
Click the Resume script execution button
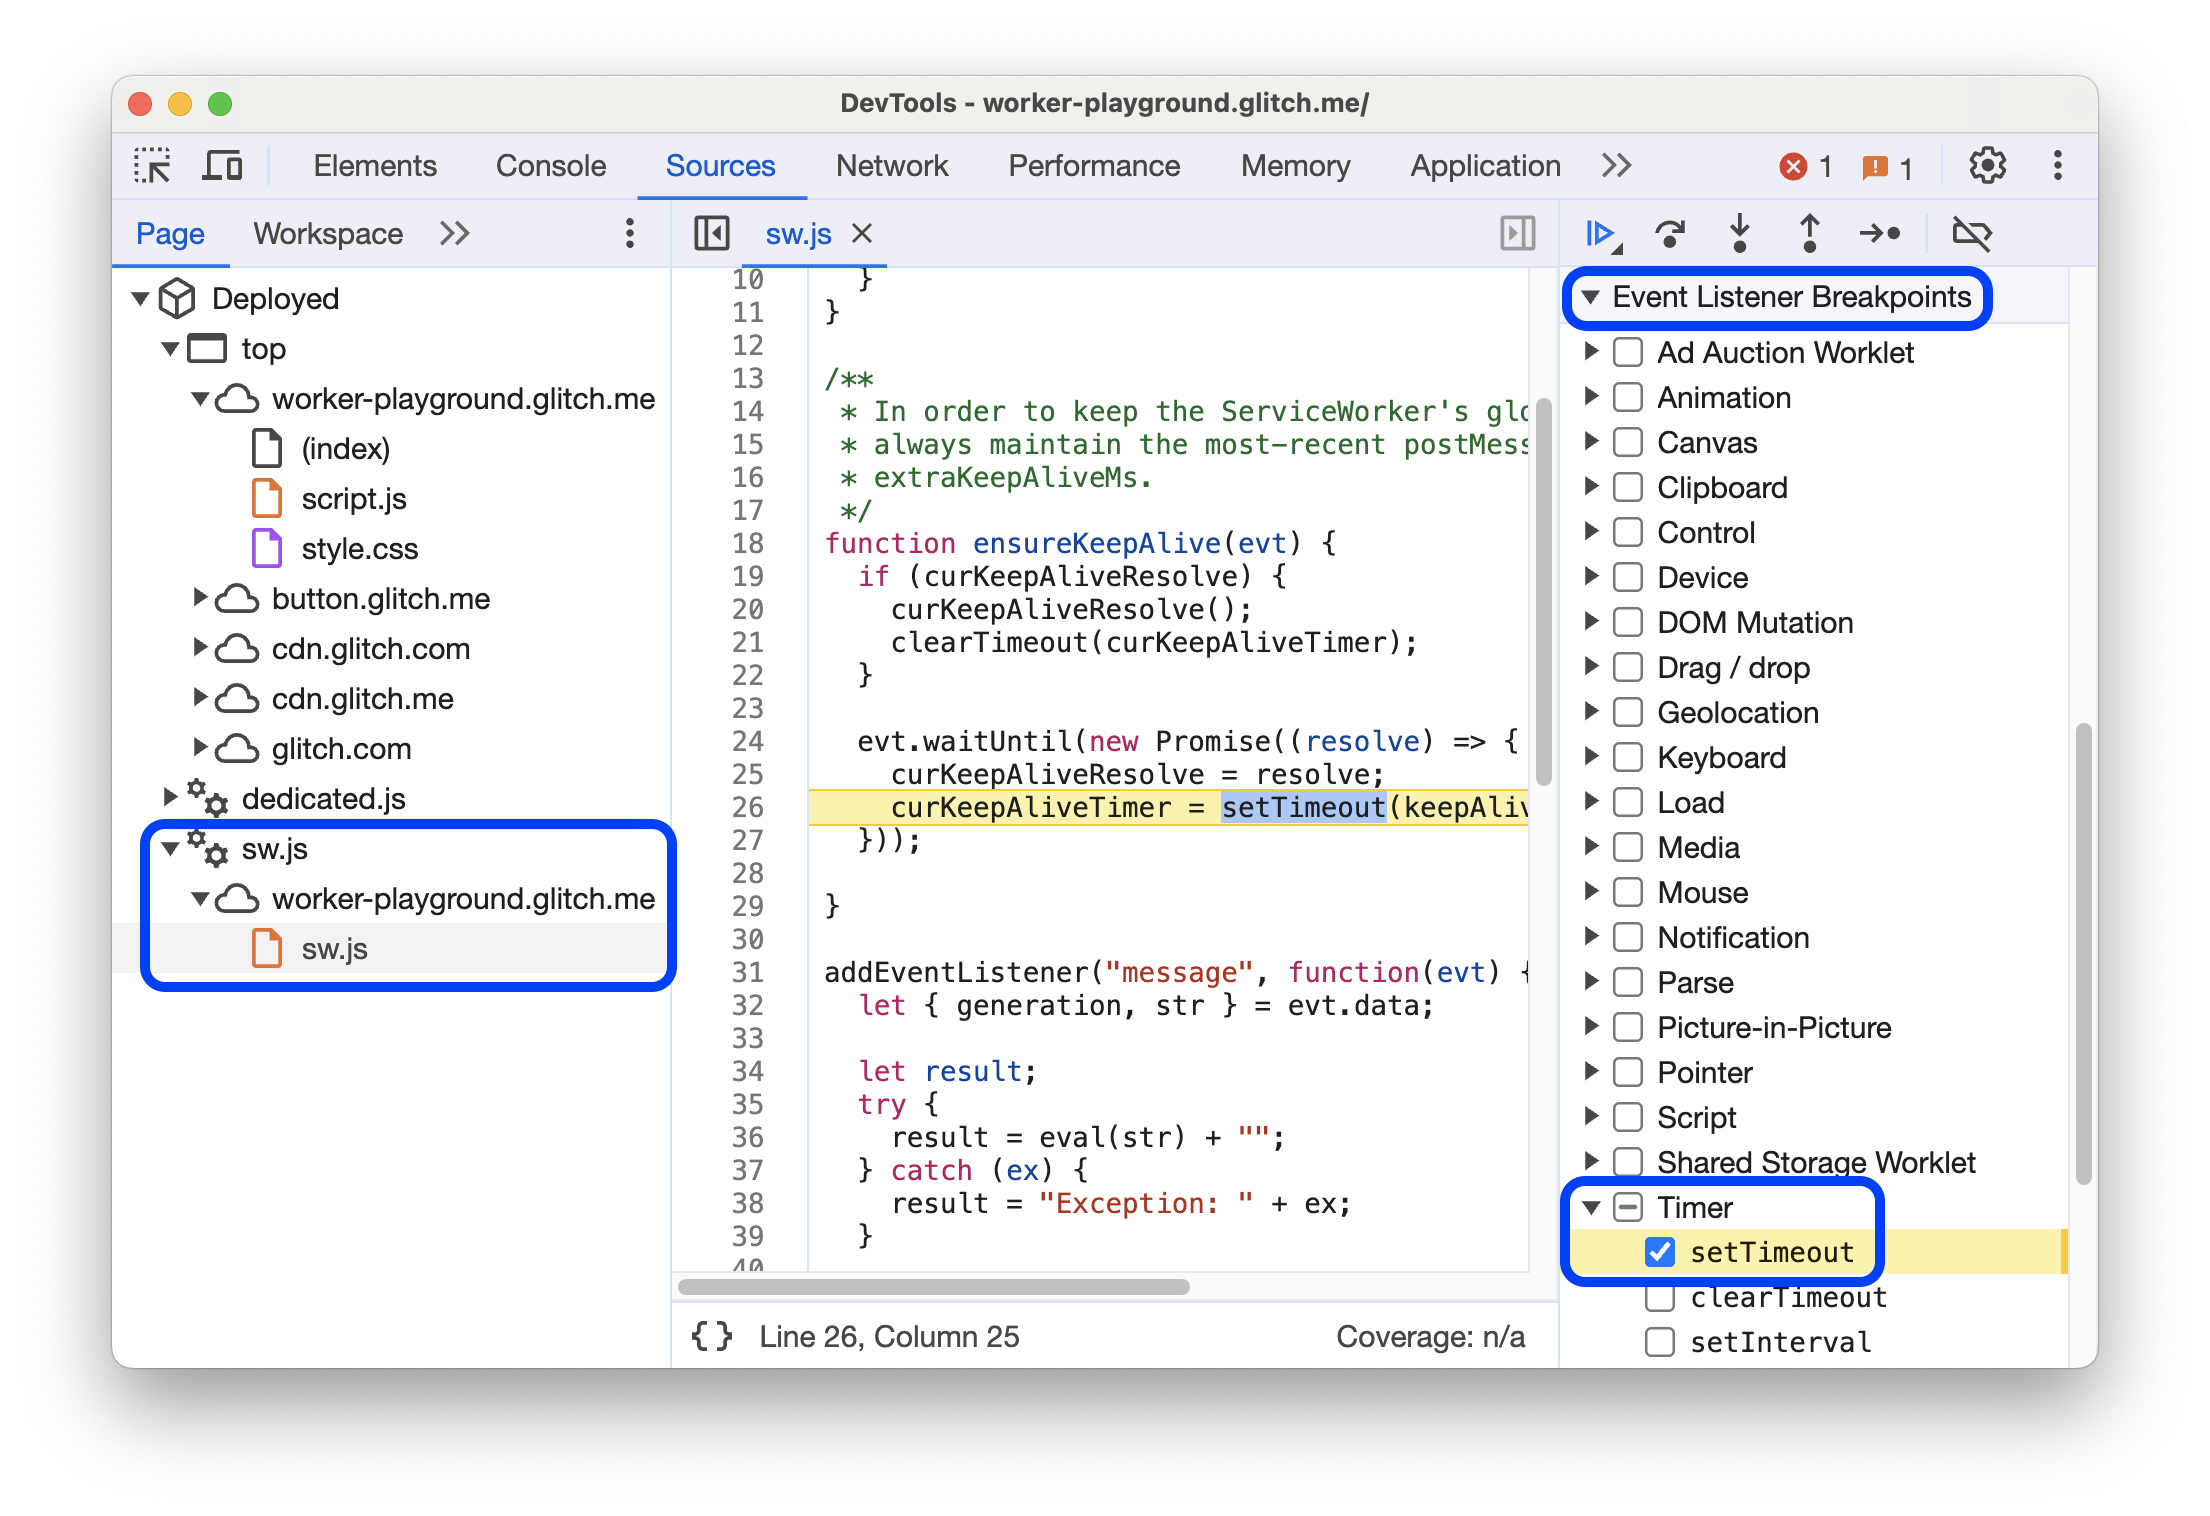coord(1604,235)
